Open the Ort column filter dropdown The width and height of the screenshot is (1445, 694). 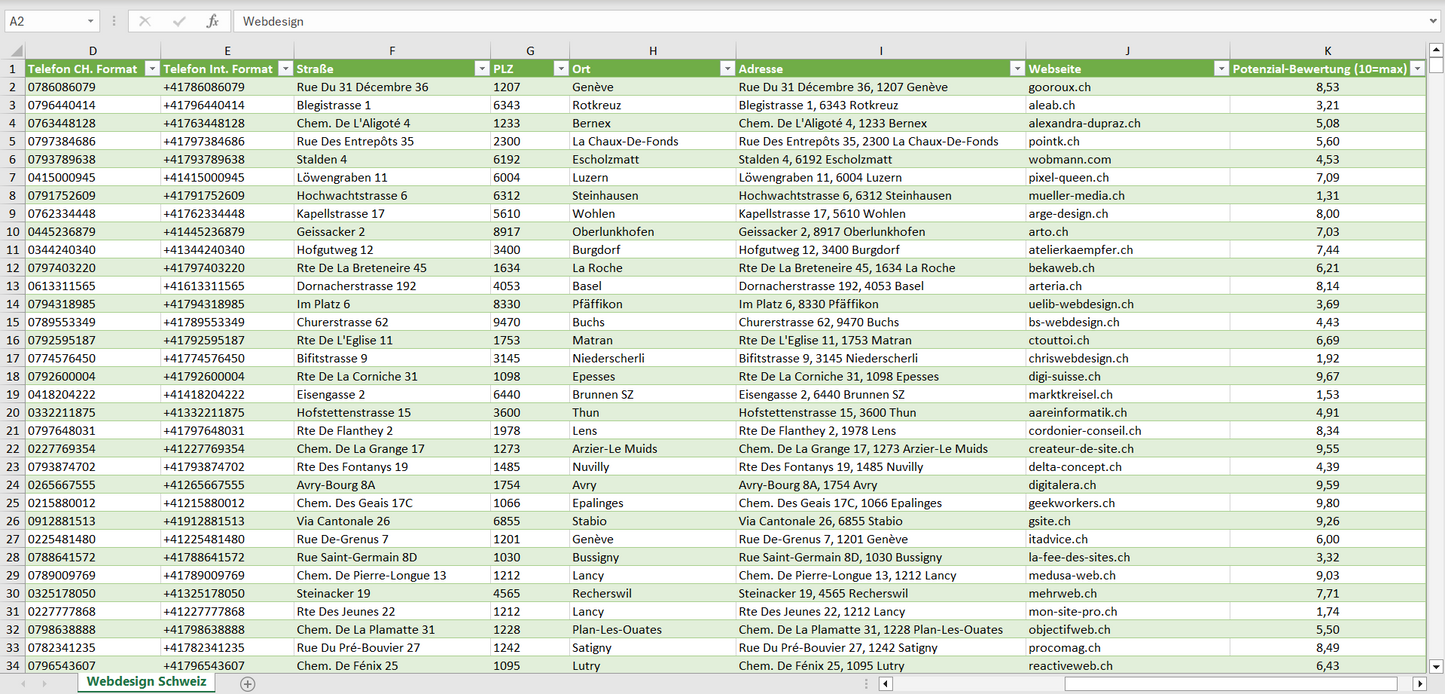[726, 69]
